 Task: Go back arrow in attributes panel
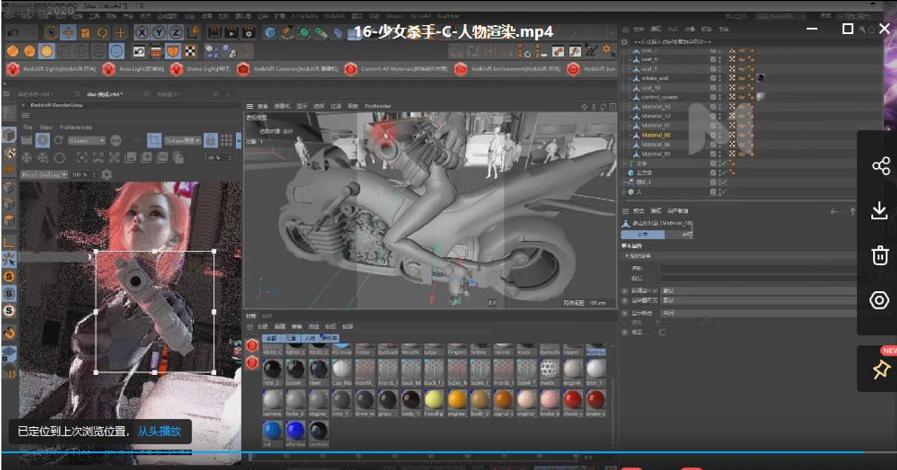pyautogui.click(x=834, y=212)
